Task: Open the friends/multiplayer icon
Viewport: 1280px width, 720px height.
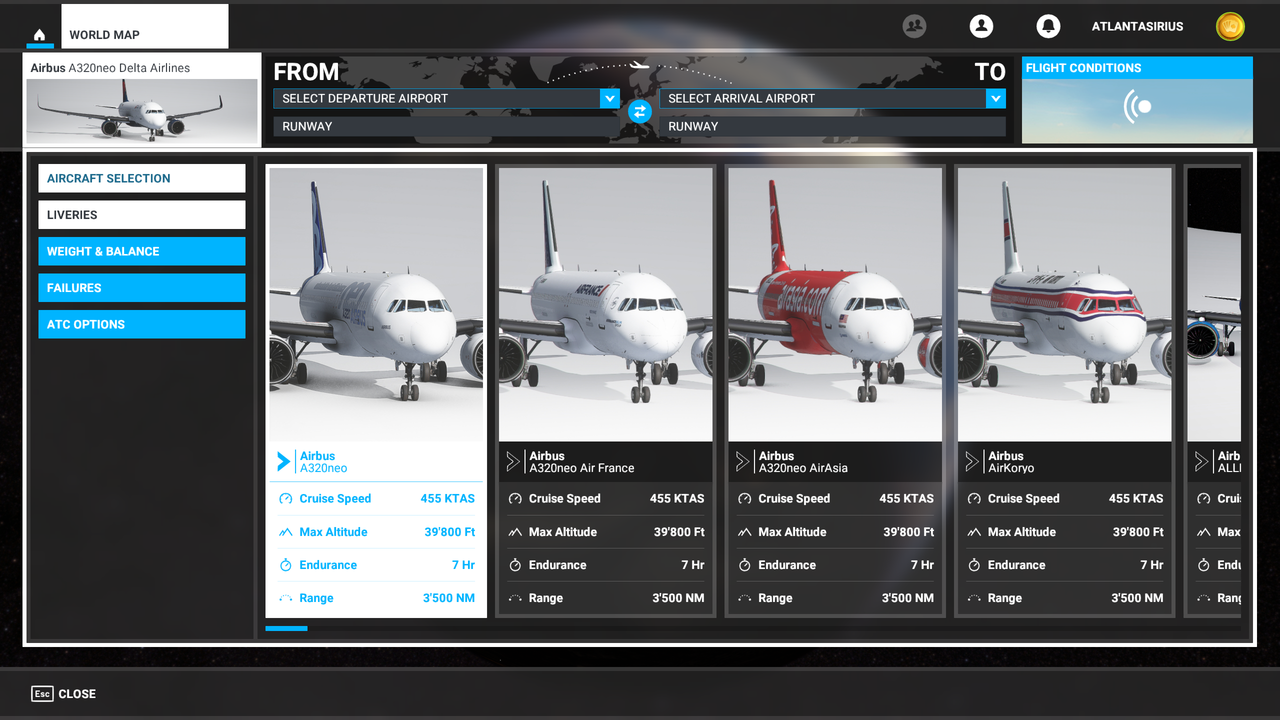Action: pos(913,26)
